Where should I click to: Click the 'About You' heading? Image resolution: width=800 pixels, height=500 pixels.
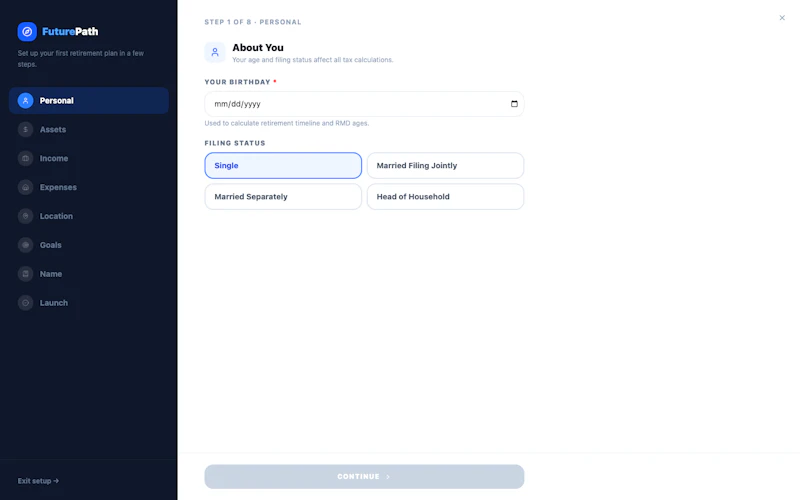tap(258, 47)
